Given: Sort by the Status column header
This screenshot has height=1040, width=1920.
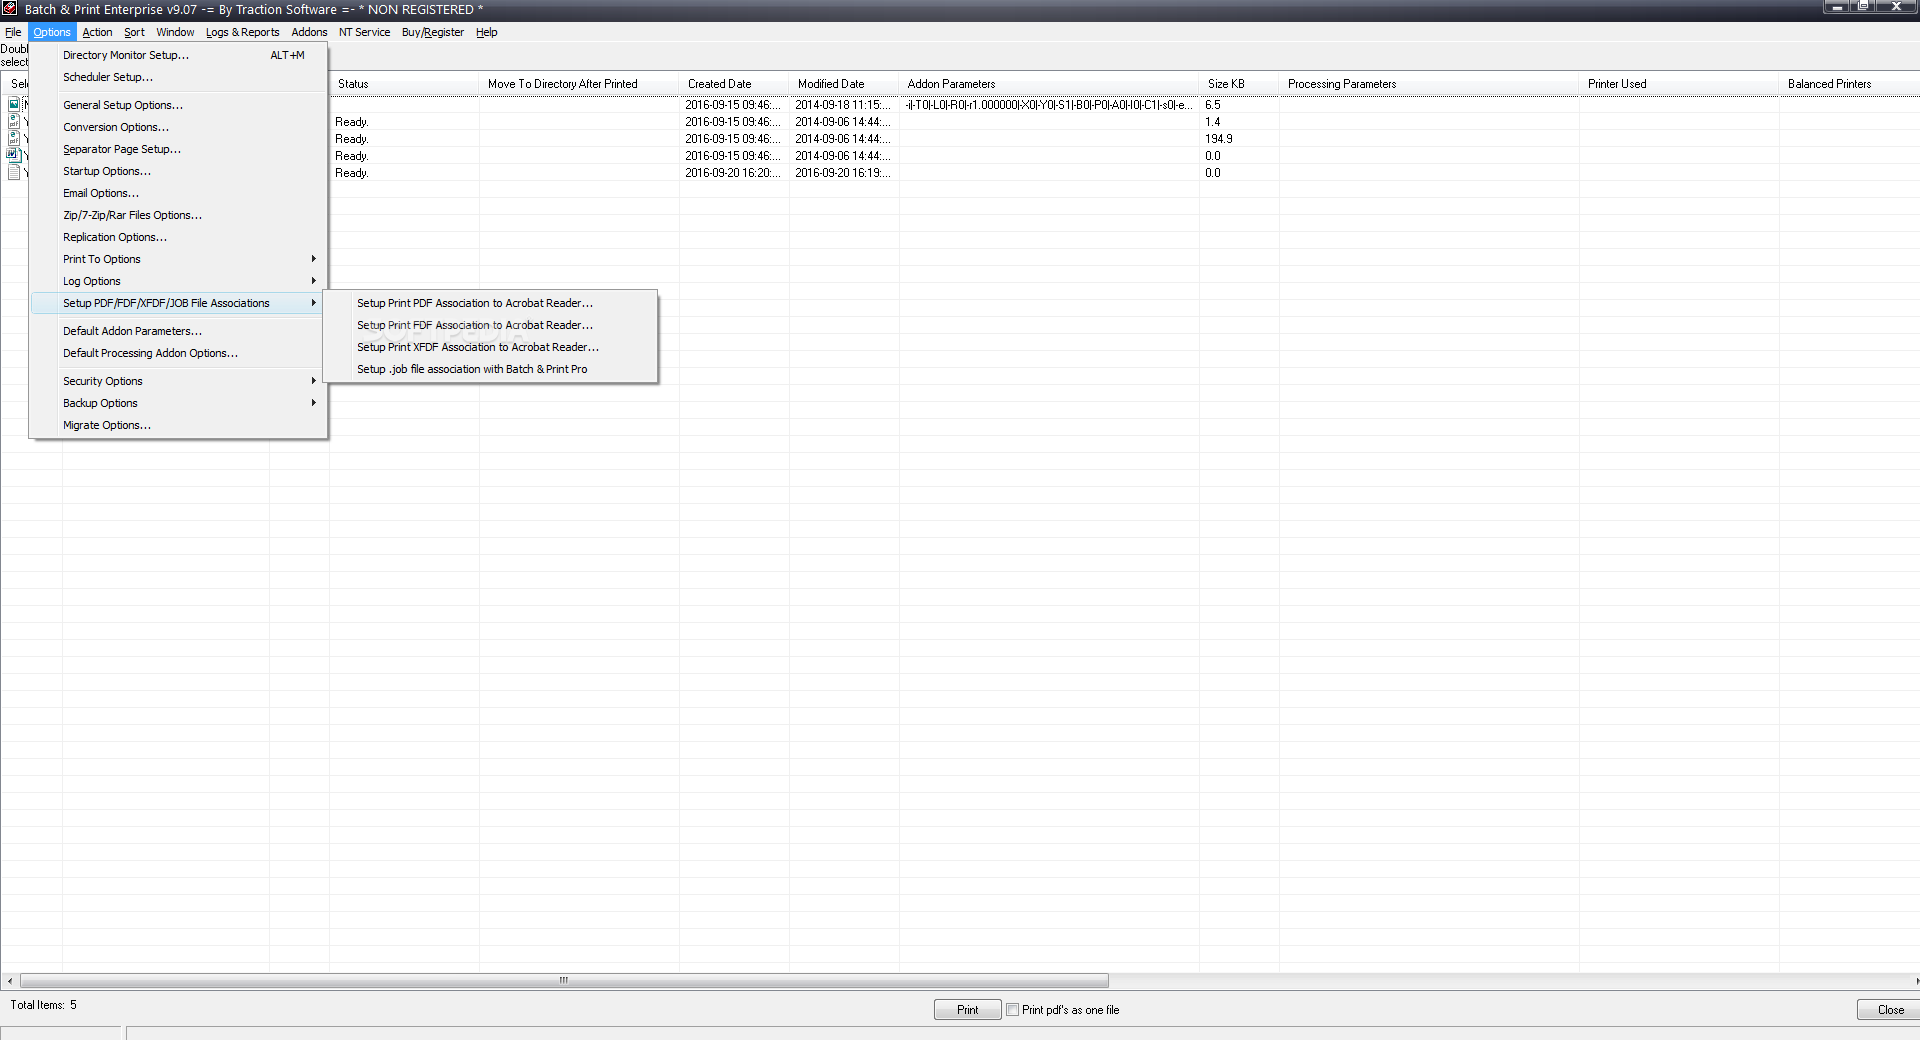Looking at the screenshot, I should pyautogui.click(x=404, y=84).
